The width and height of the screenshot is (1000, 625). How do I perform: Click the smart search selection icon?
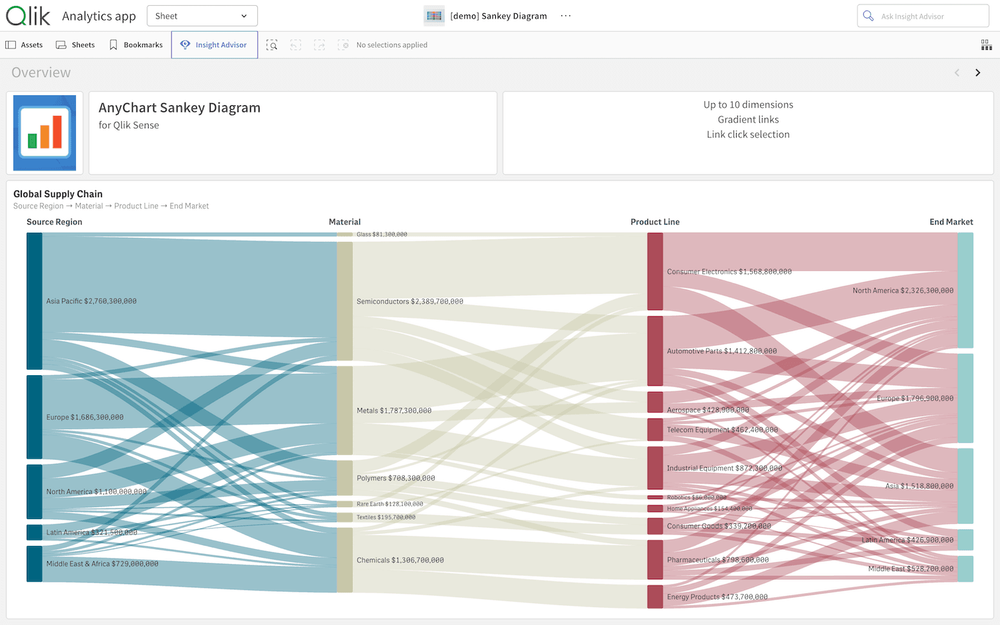[x=272, y=45]
